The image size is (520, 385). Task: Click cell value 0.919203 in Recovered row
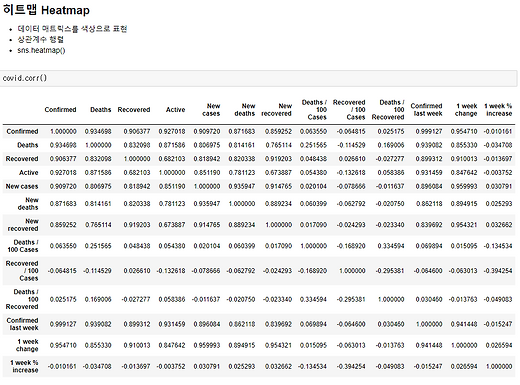pos(278,159)
